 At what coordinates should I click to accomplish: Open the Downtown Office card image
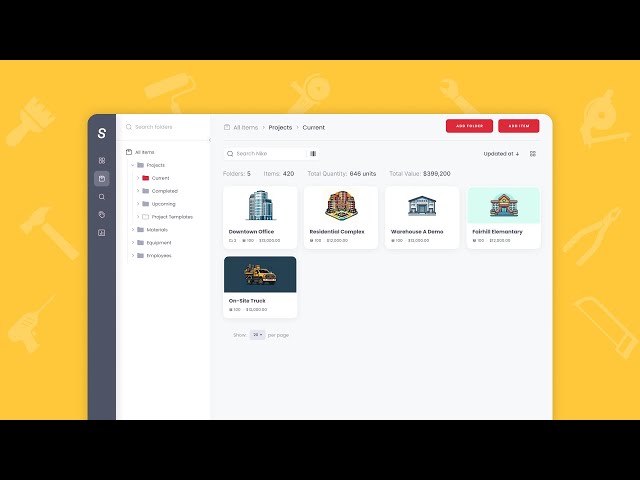(260, 205)
